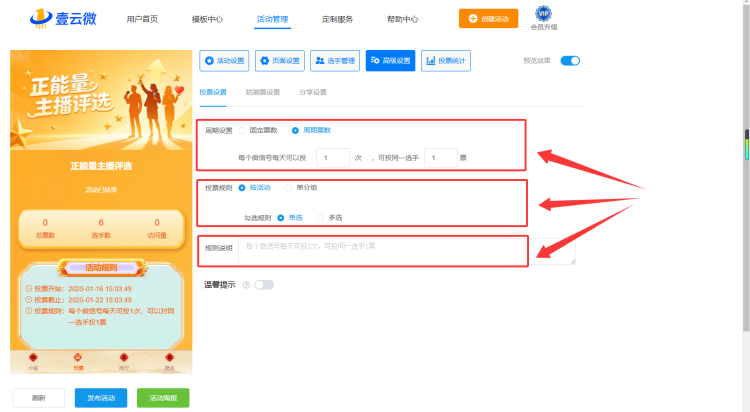The image size is (750, 412).
Task: Toggle the 预览效果 switch
Action: pos(570,61)
